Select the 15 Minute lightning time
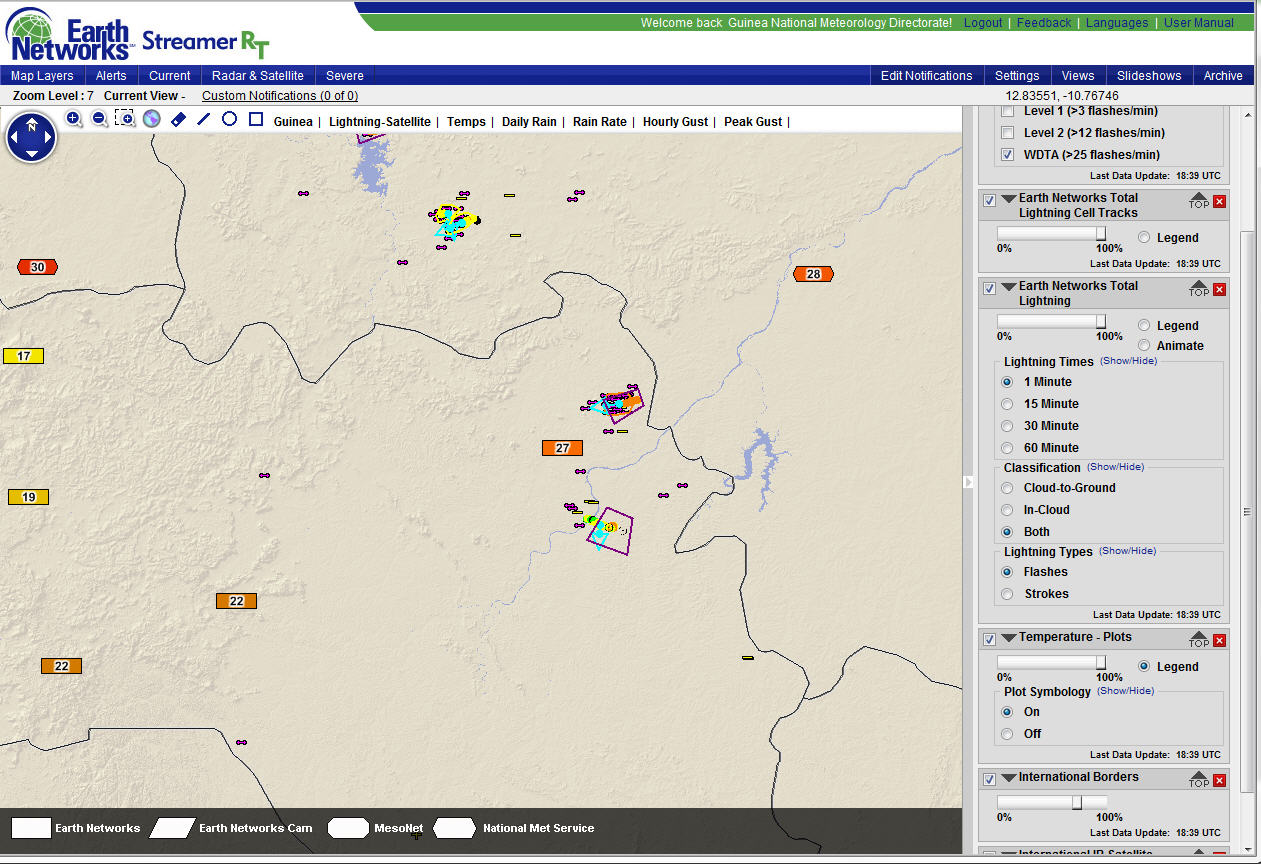This screenshot has width=1261, height=864. point(1007,404)
